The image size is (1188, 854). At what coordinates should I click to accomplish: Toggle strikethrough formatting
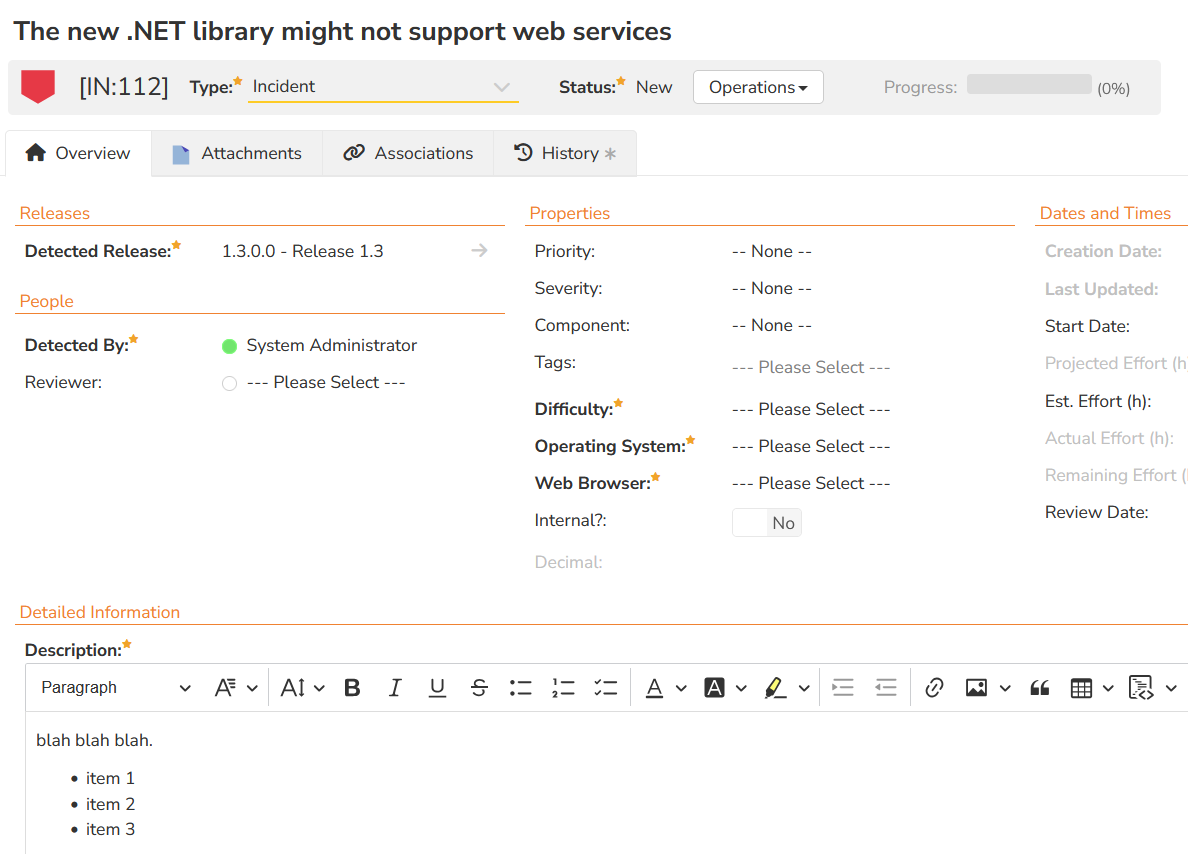coord(479,688)
